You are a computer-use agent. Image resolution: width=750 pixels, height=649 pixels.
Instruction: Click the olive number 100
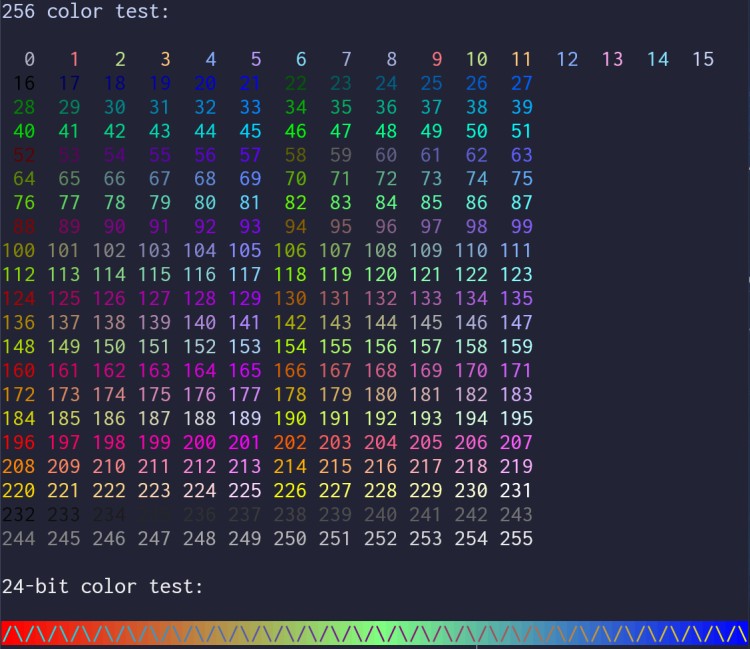pyautogui.click(x=19, y=251)
